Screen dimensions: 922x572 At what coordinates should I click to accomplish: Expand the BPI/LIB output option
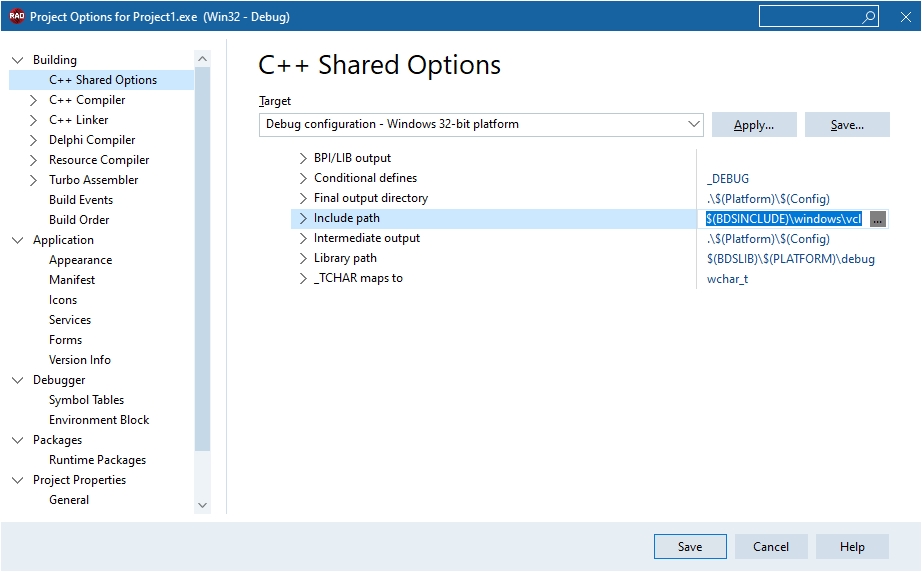coord(303,158)
